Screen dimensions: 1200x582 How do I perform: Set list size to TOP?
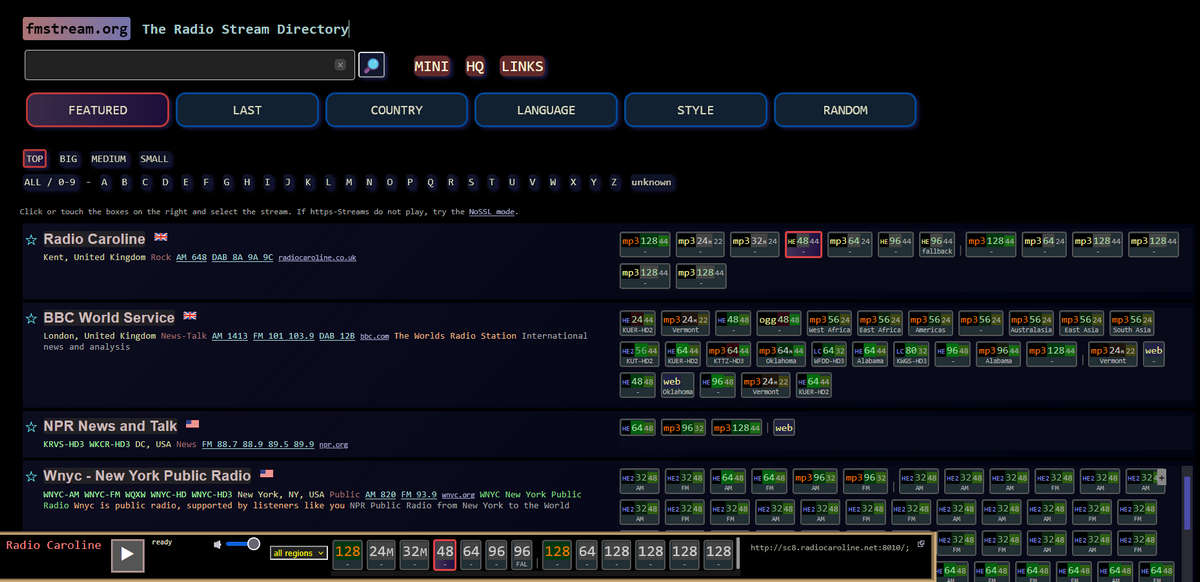tap(35, 158)
